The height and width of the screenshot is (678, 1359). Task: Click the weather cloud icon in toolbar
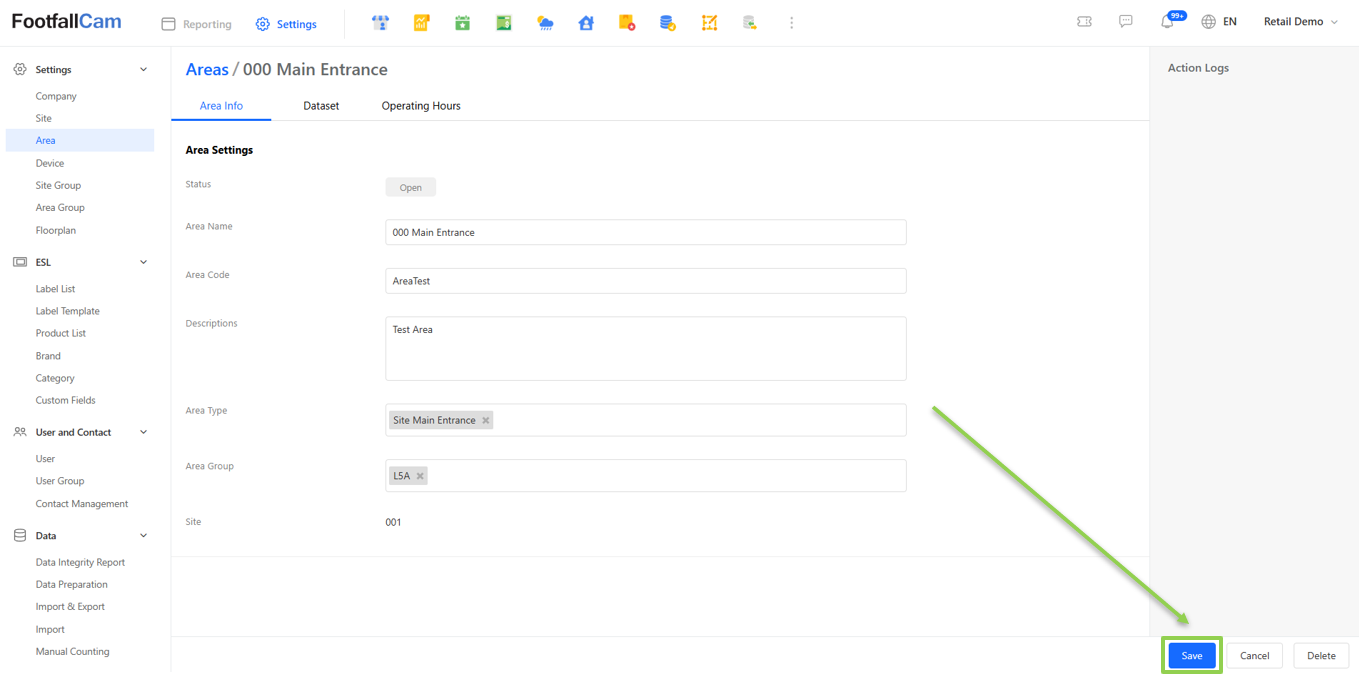point(545,23)
